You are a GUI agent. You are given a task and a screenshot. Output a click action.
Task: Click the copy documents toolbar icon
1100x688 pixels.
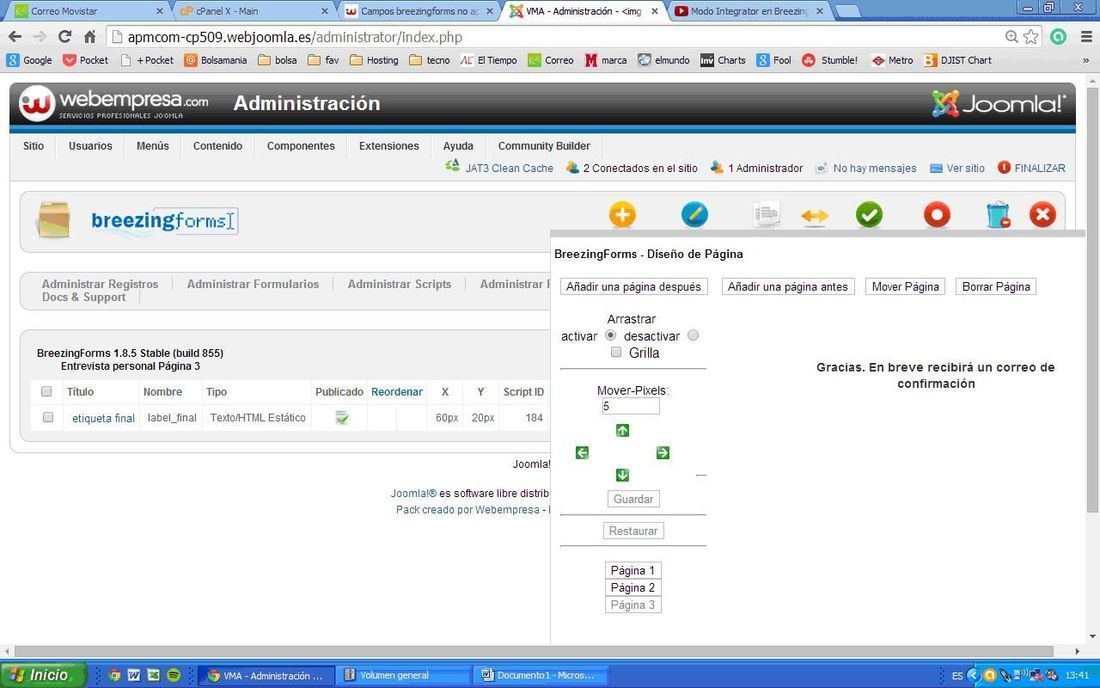766,215
